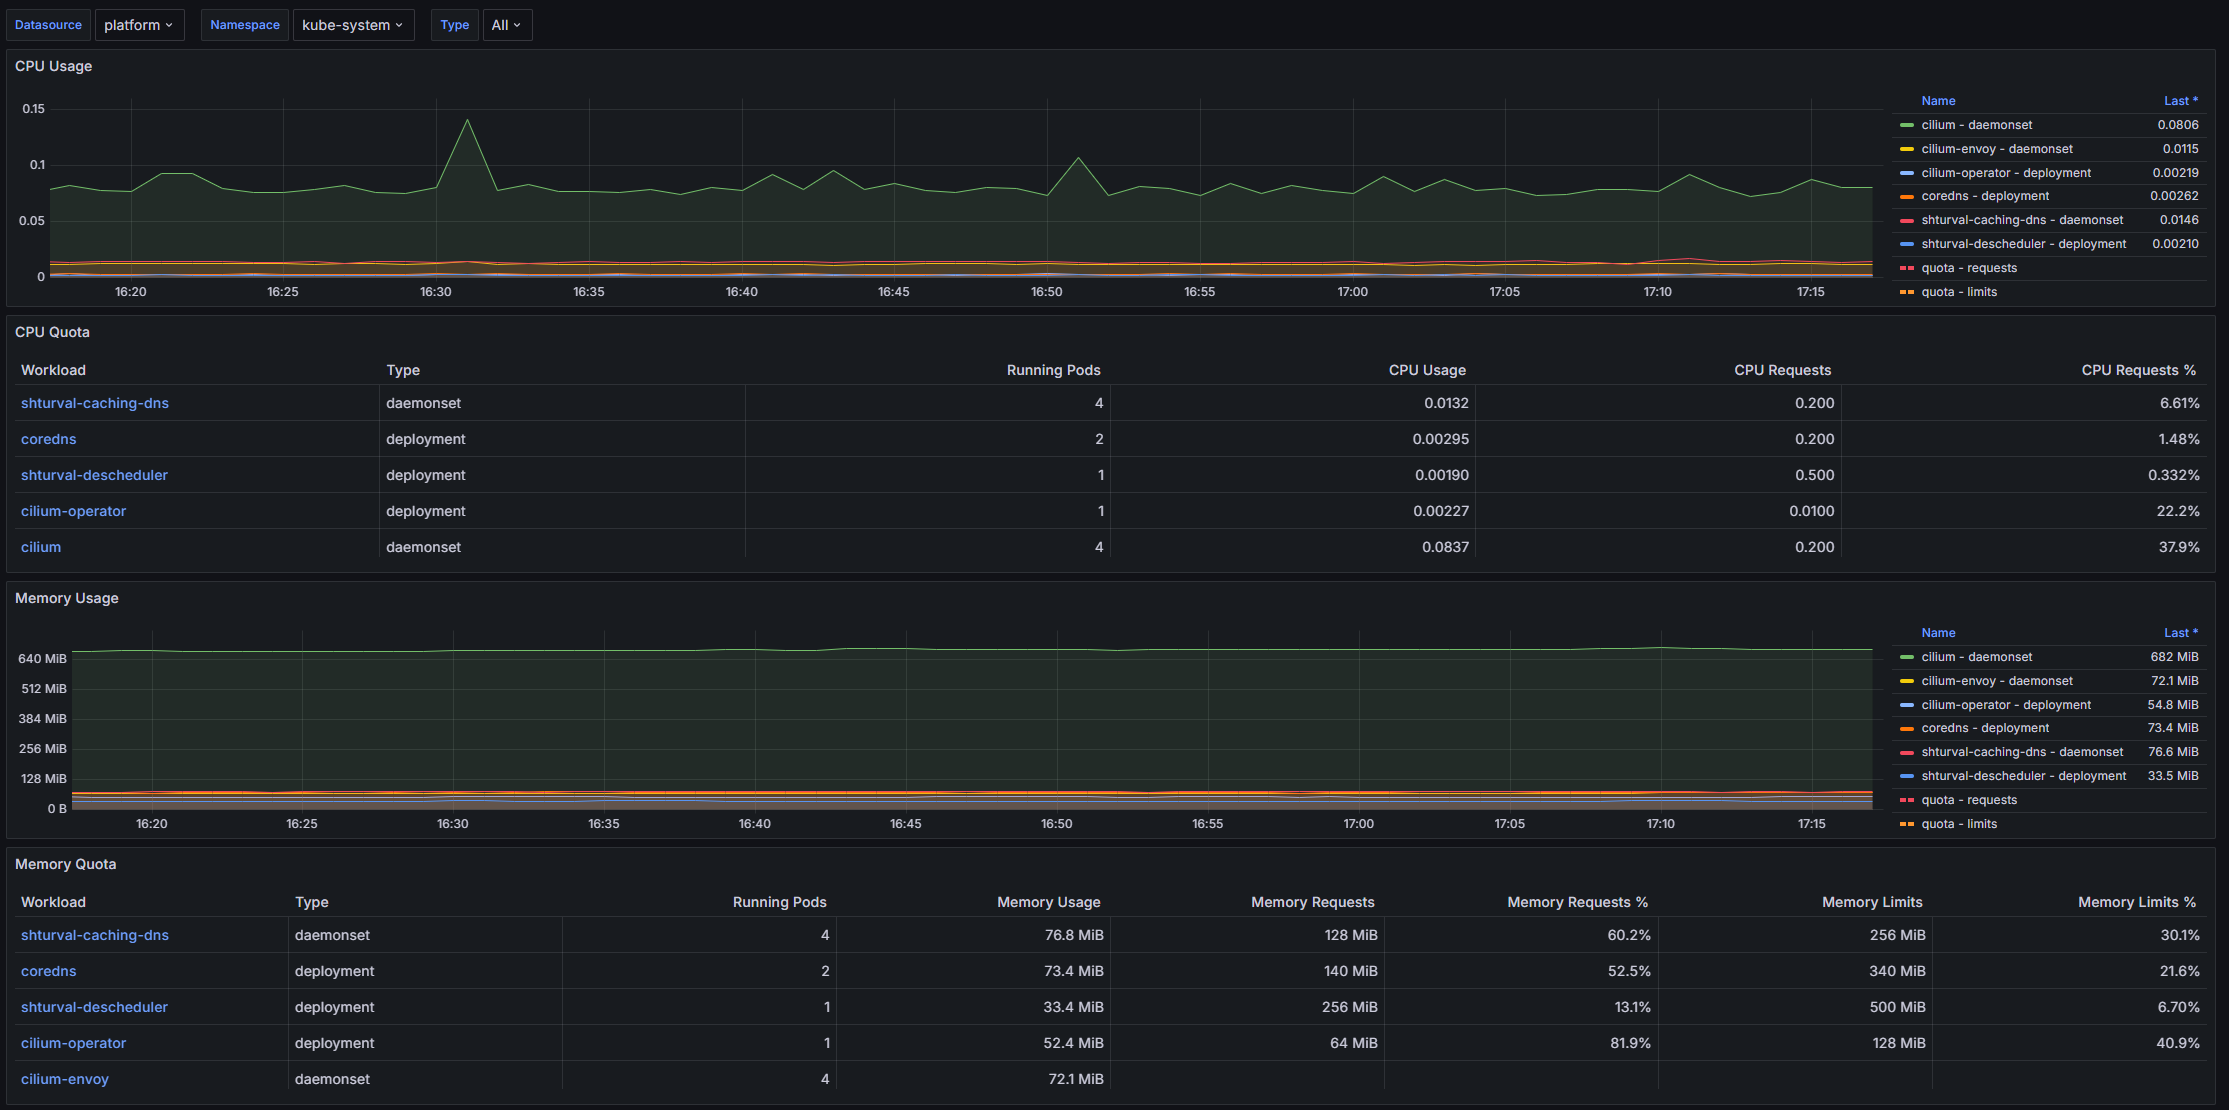2229x1110 pixels.
Task: Open shturval-descheduler link in Memory Quota table
Action: point(95,1007)
